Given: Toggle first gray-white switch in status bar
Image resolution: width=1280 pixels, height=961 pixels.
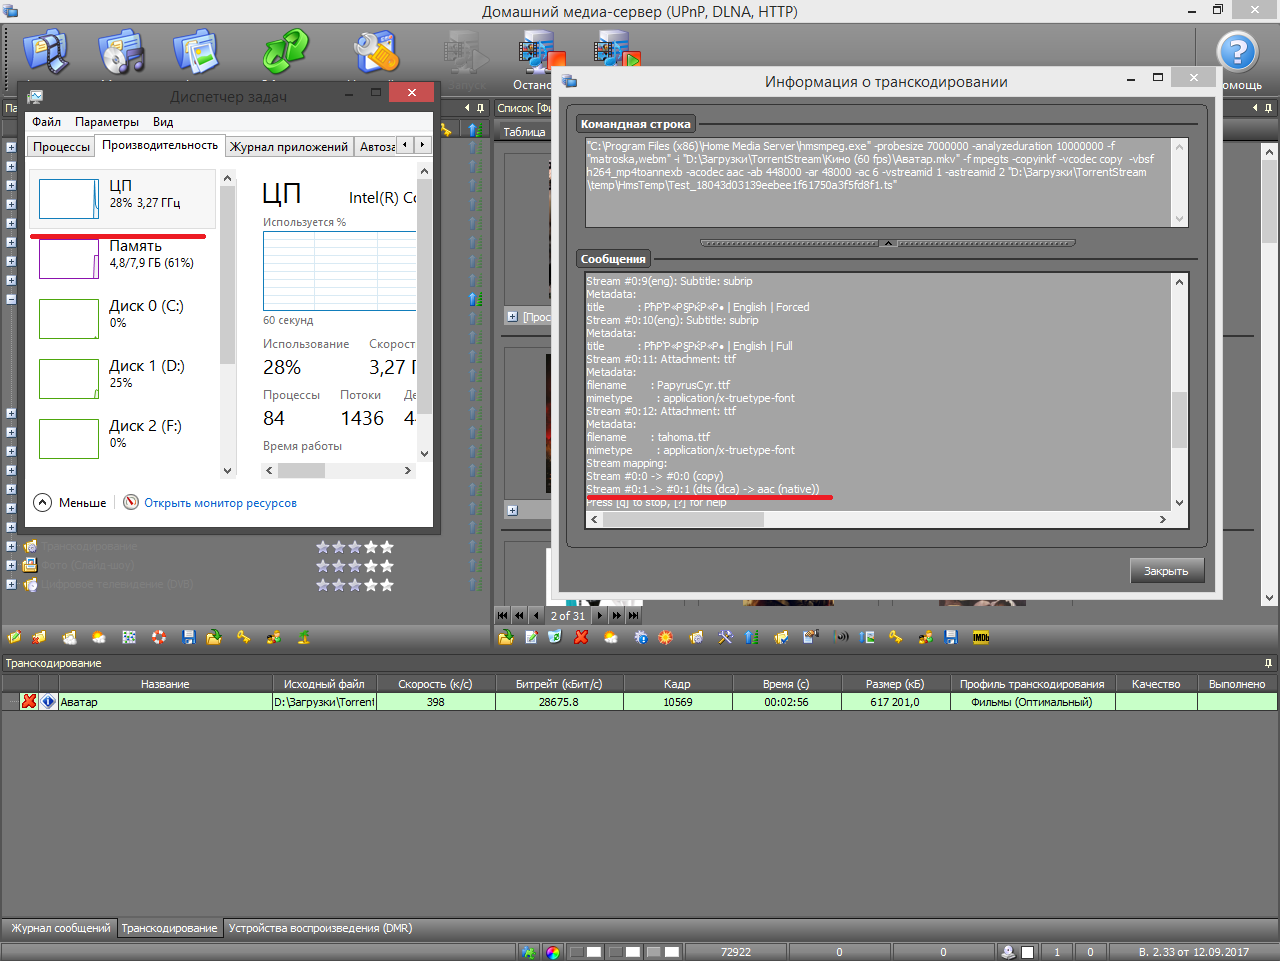Looking at the screenshot, I should pos(586,952).
